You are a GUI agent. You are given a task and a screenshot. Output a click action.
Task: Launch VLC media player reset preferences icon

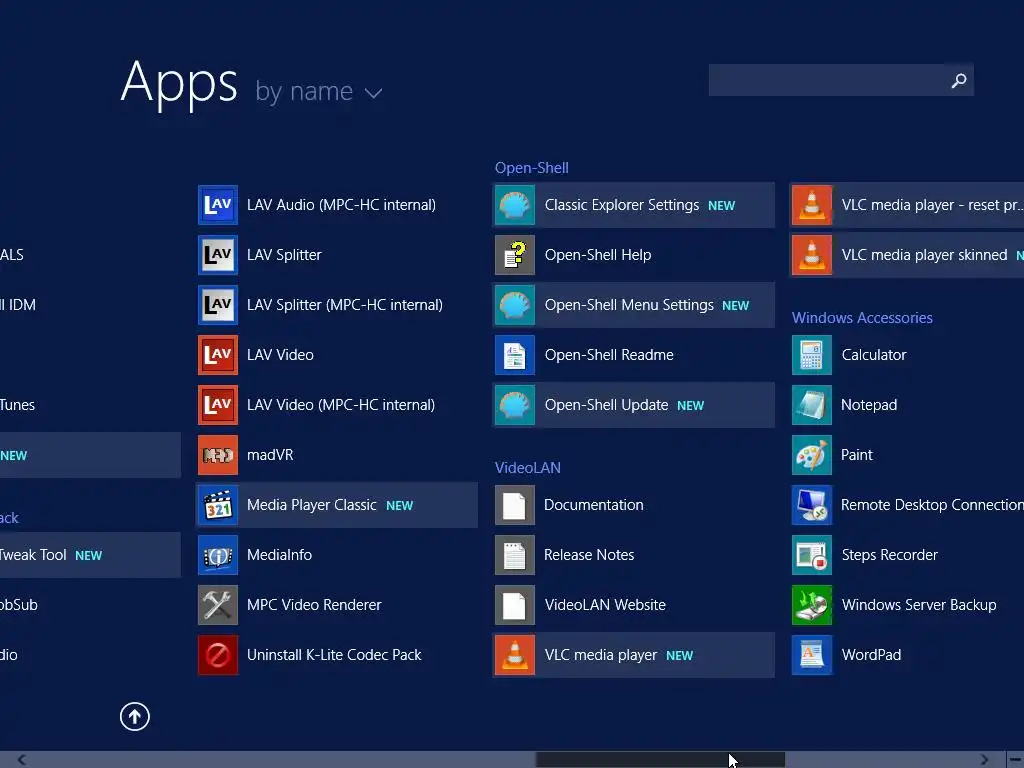click(812, 205)
